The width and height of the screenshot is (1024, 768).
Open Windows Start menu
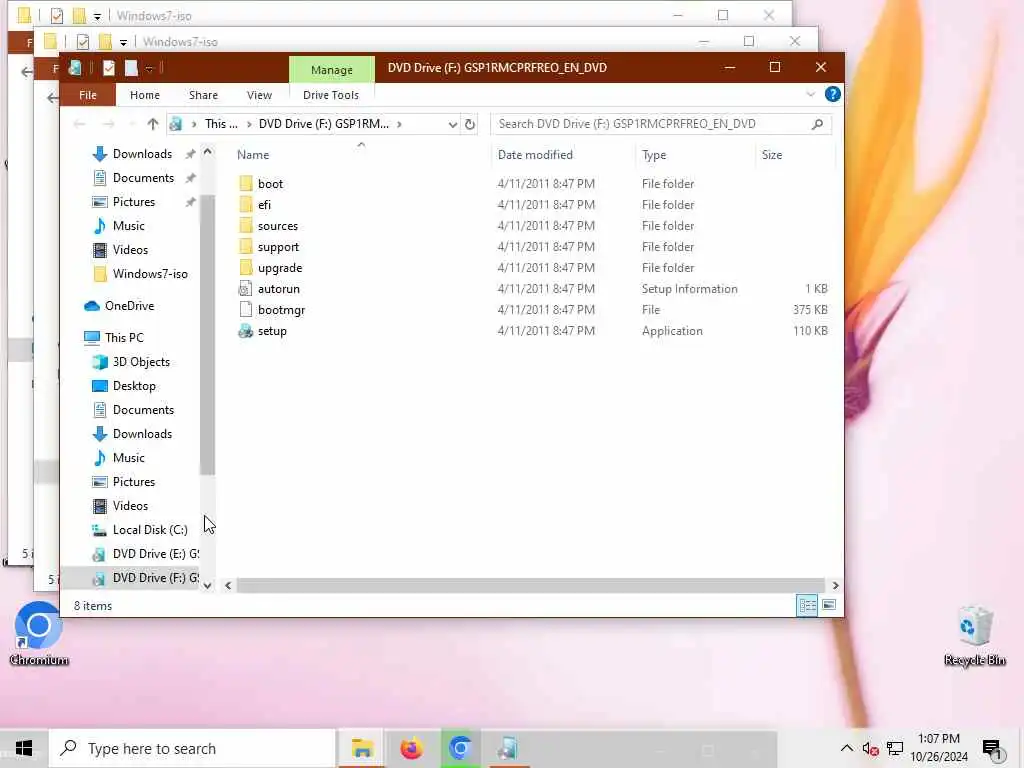click(x=24, y=748)
